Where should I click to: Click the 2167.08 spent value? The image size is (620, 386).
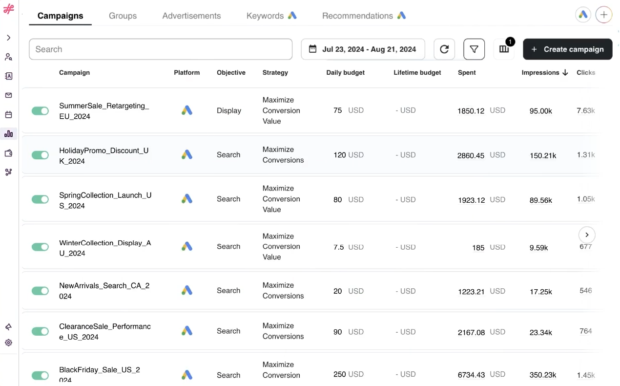(x=471, y=333)
